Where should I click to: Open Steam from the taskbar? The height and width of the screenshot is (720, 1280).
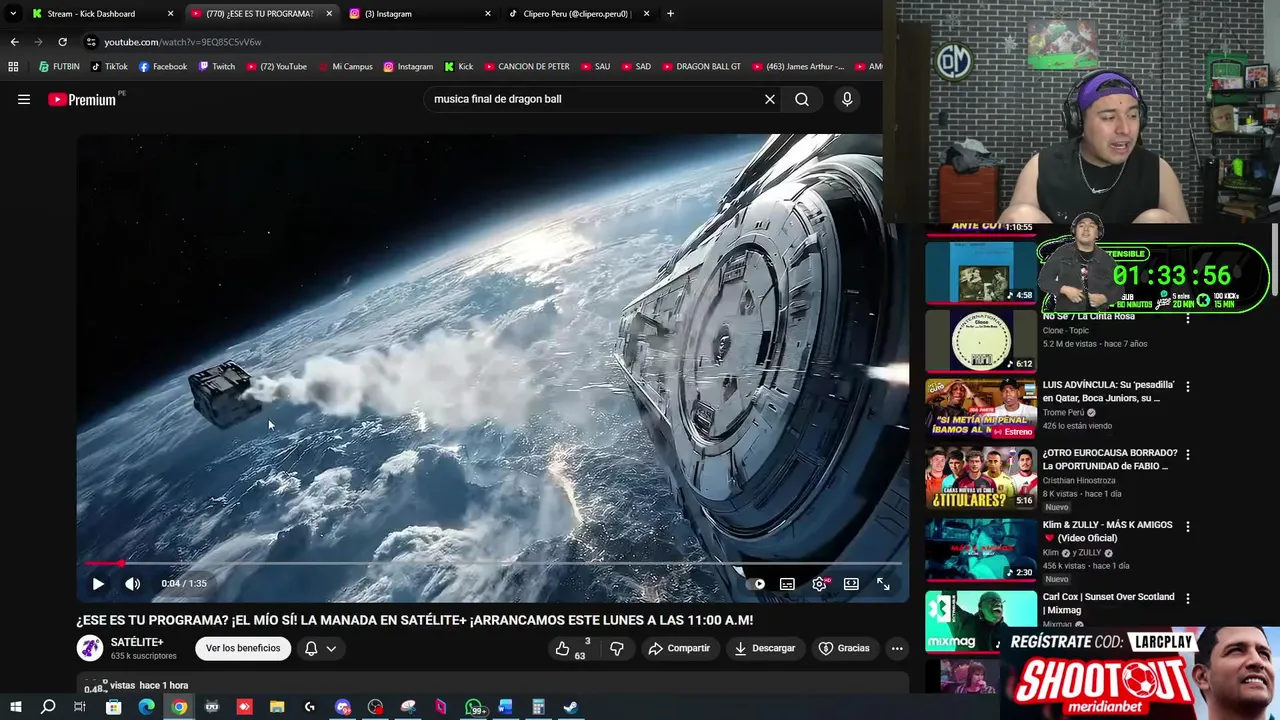pos(570,707)
